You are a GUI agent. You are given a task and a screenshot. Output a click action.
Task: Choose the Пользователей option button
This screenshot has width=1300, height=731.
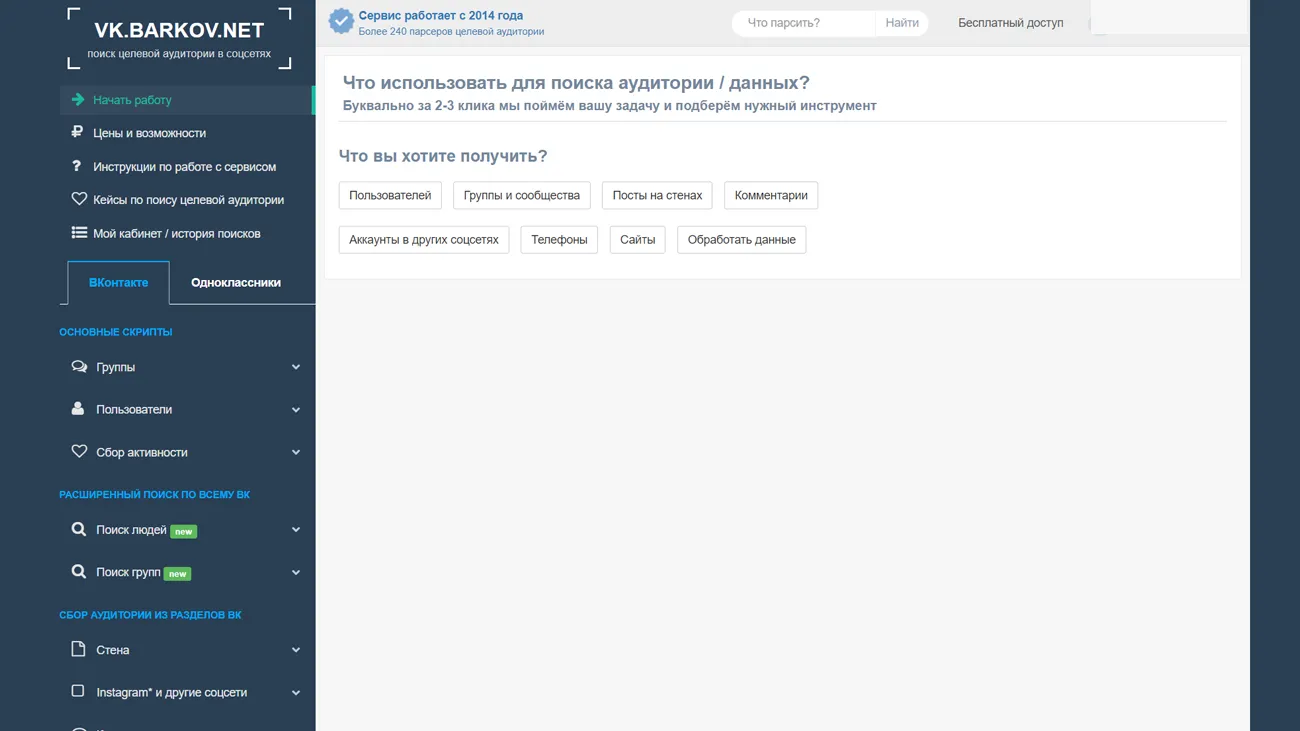click(390, 195)
